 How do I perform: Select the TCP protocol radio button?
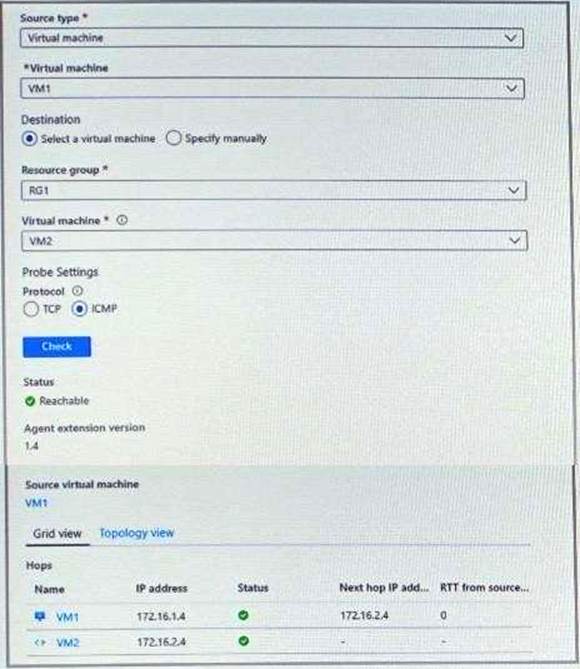pyautogui.click(x=31, y=309)
